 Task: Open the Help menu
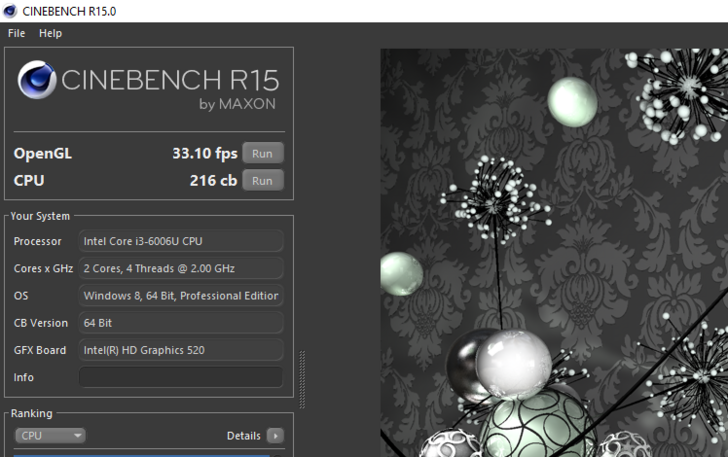click(50, 33)
